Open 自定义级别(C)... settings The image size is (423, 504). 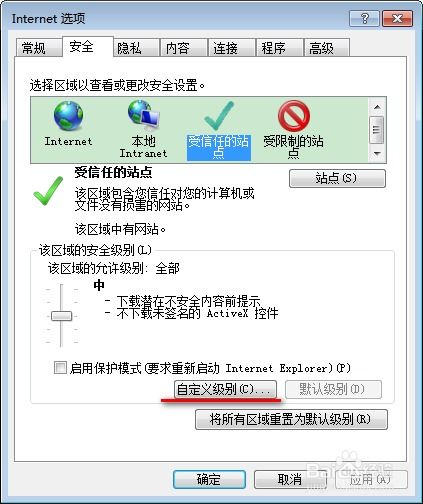pyautogui.click(x=225, y=389)
